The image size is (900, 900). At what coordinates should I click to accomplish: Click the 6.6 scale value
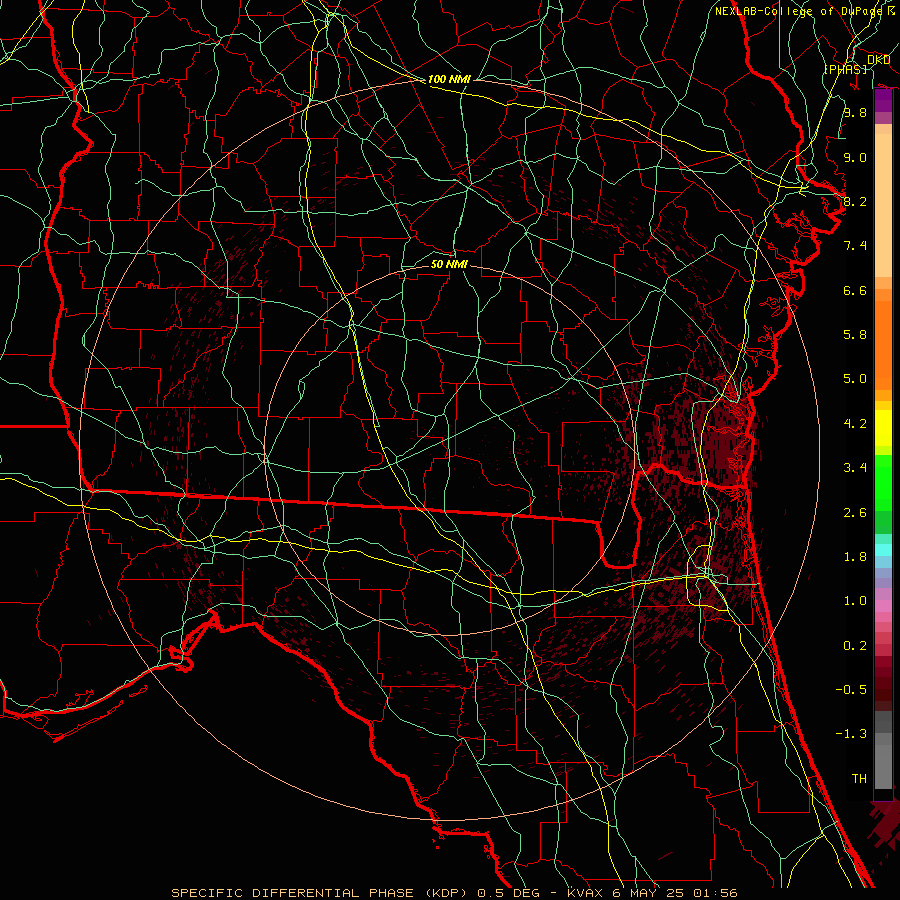coord(855,290)
